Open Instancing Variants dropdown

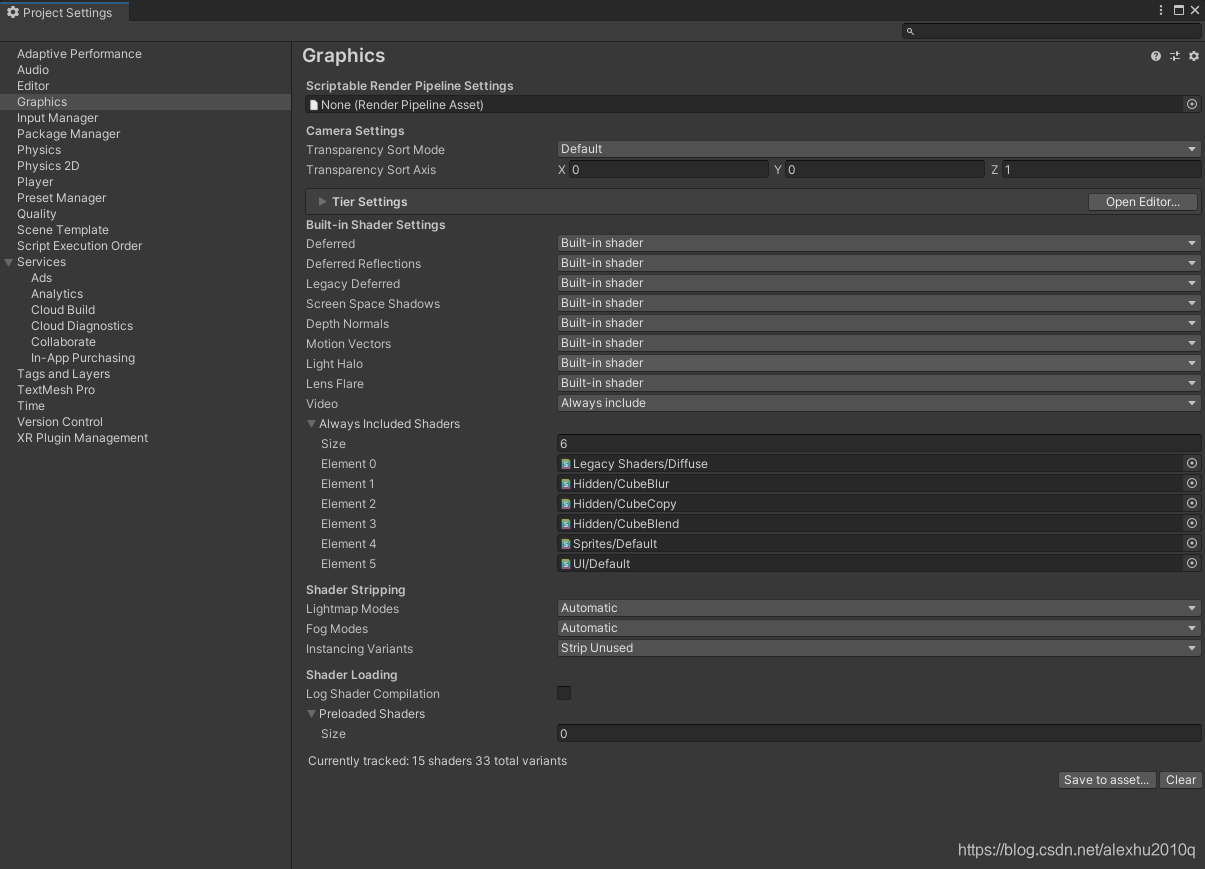(x=879, y=648)
